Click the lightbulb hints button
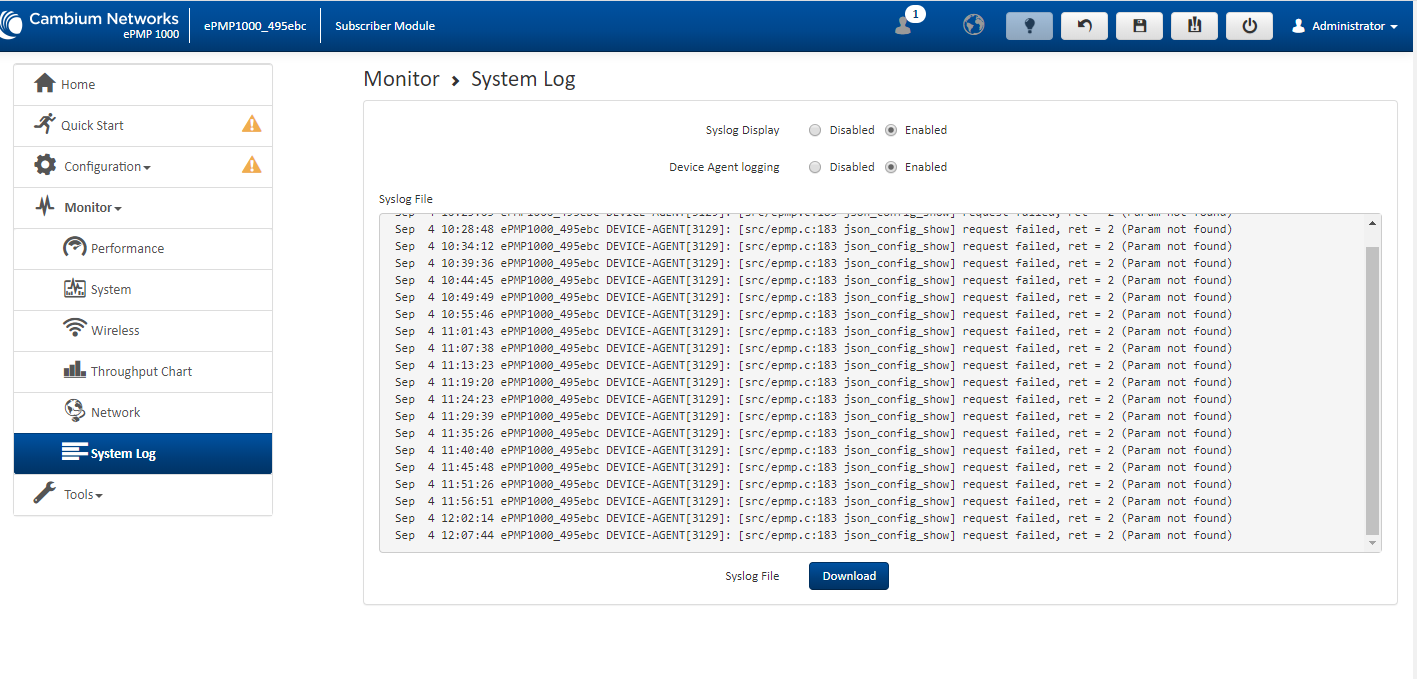Screen dimensions: 1417x679 1029,26
